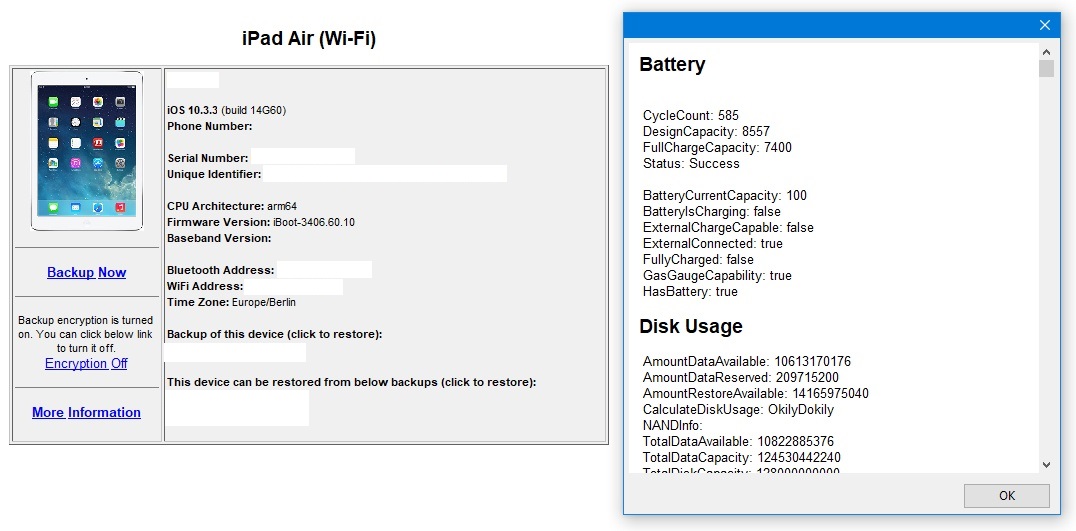Click the Bluetooth Address label
This screenshot has width=1076, height=531.
[x=221, y=270]
